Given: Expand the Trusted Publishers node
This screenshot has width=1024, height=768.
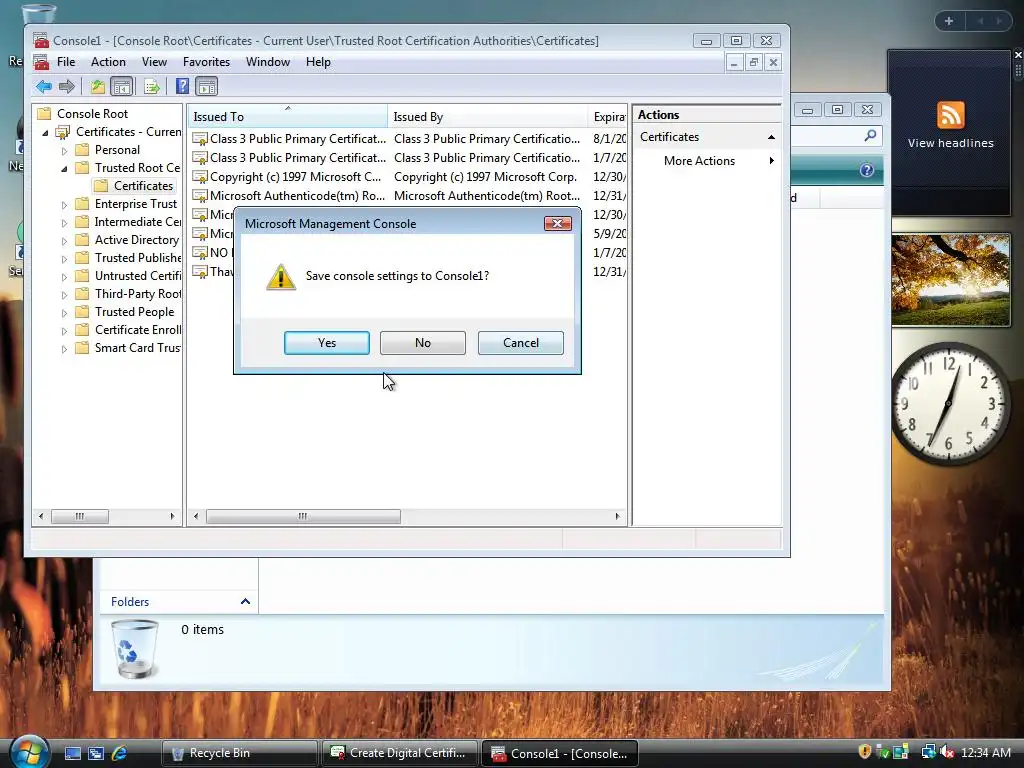Looking at the screenshot, I should 64,259.
